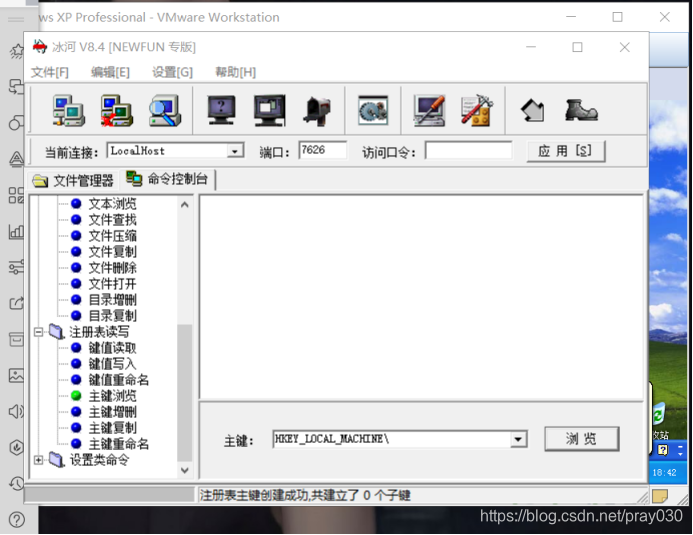Click the screwdriver remote config icon
The height and width of the screenshot is (535, 693).
click(429, 110)
